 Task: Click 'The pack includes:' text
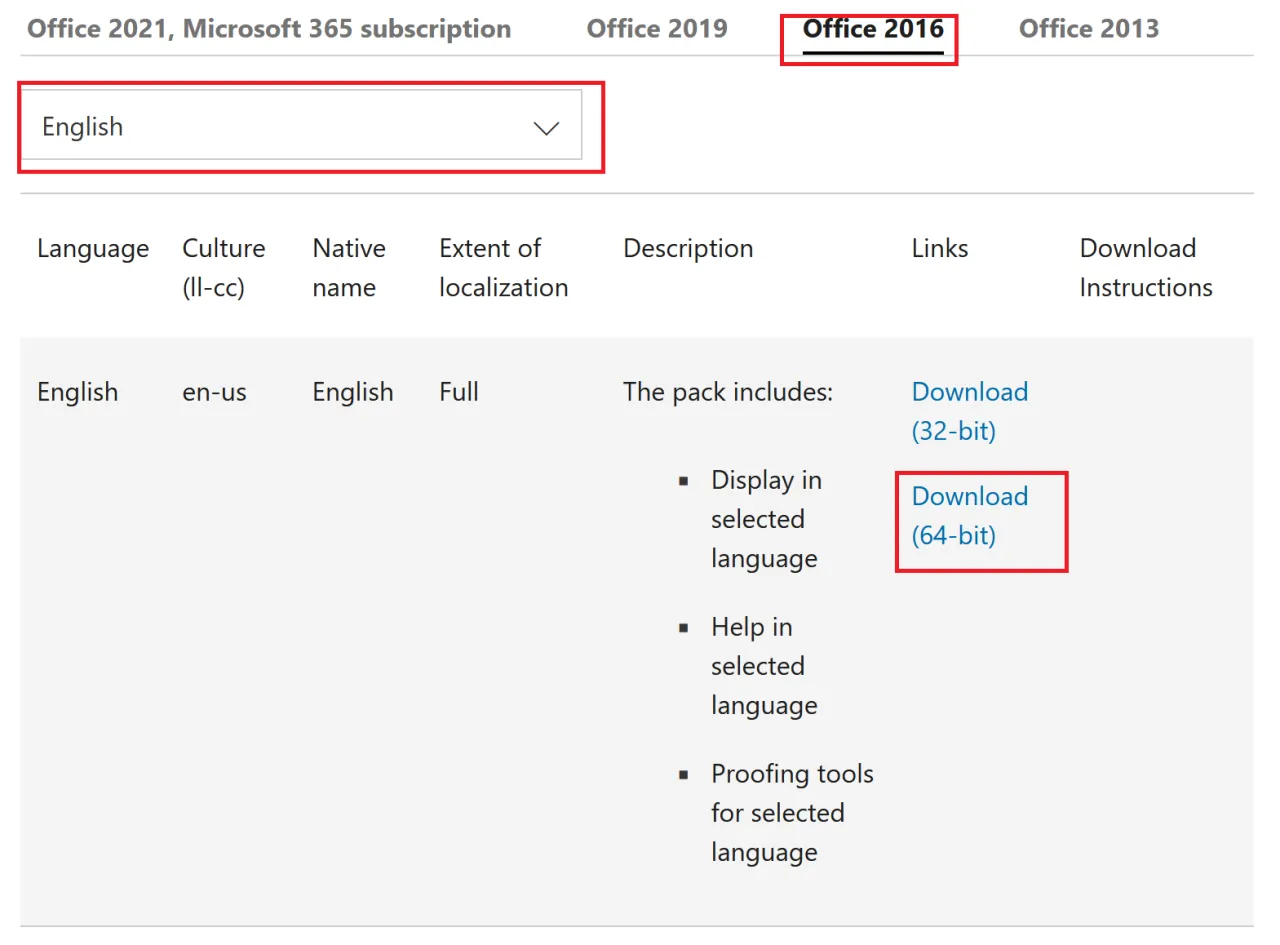point(728,392)
